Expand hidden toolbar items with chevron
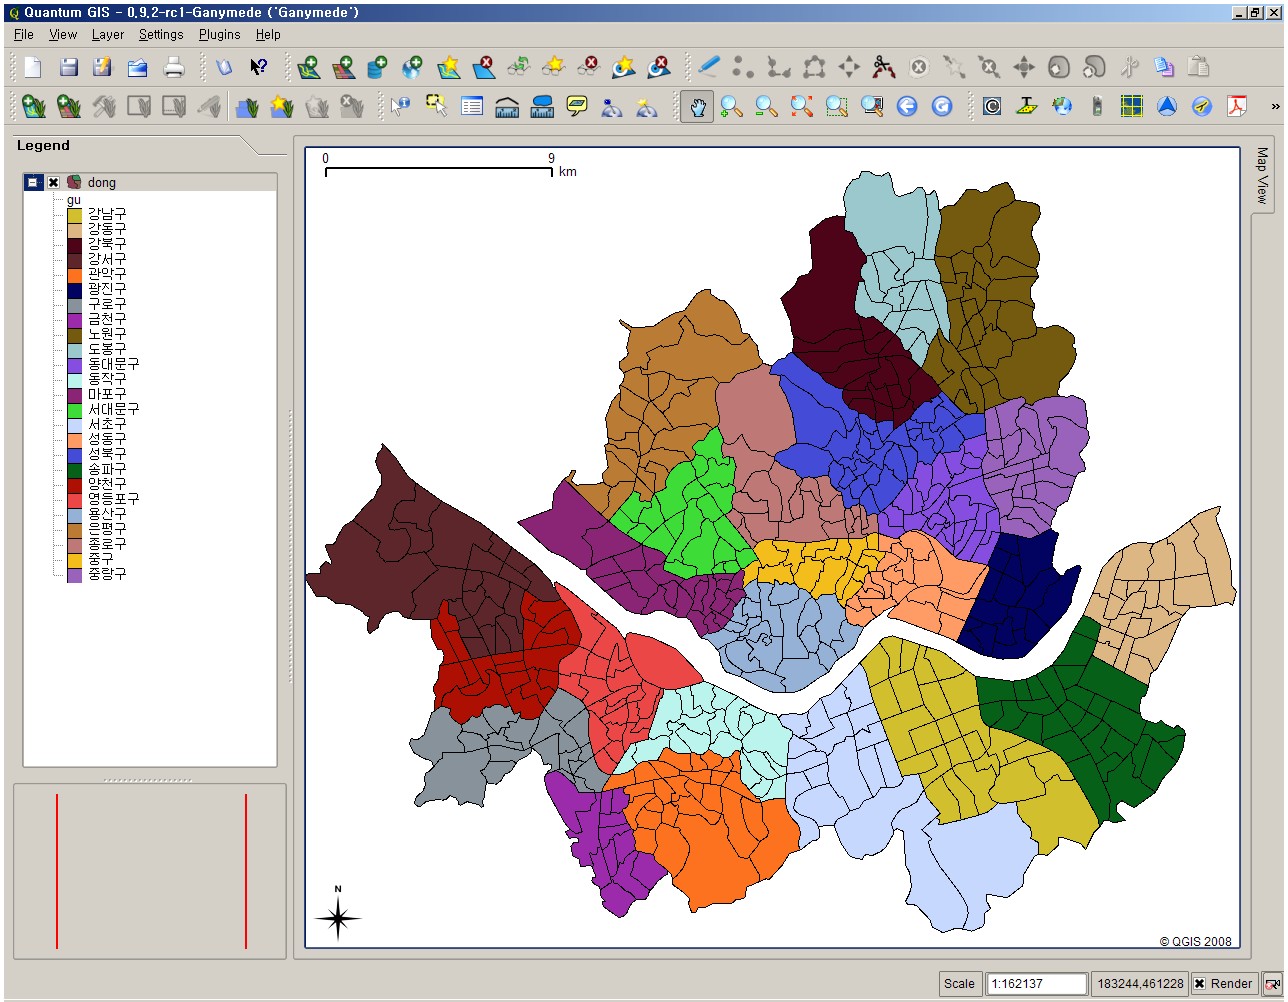1288x1002 pixels. pyautogui.click(x=1275, y=106)
